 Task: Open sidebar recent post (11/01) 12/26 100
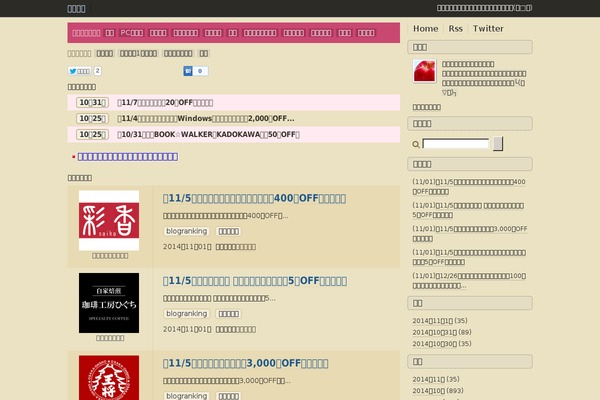[x=470, y=281]
